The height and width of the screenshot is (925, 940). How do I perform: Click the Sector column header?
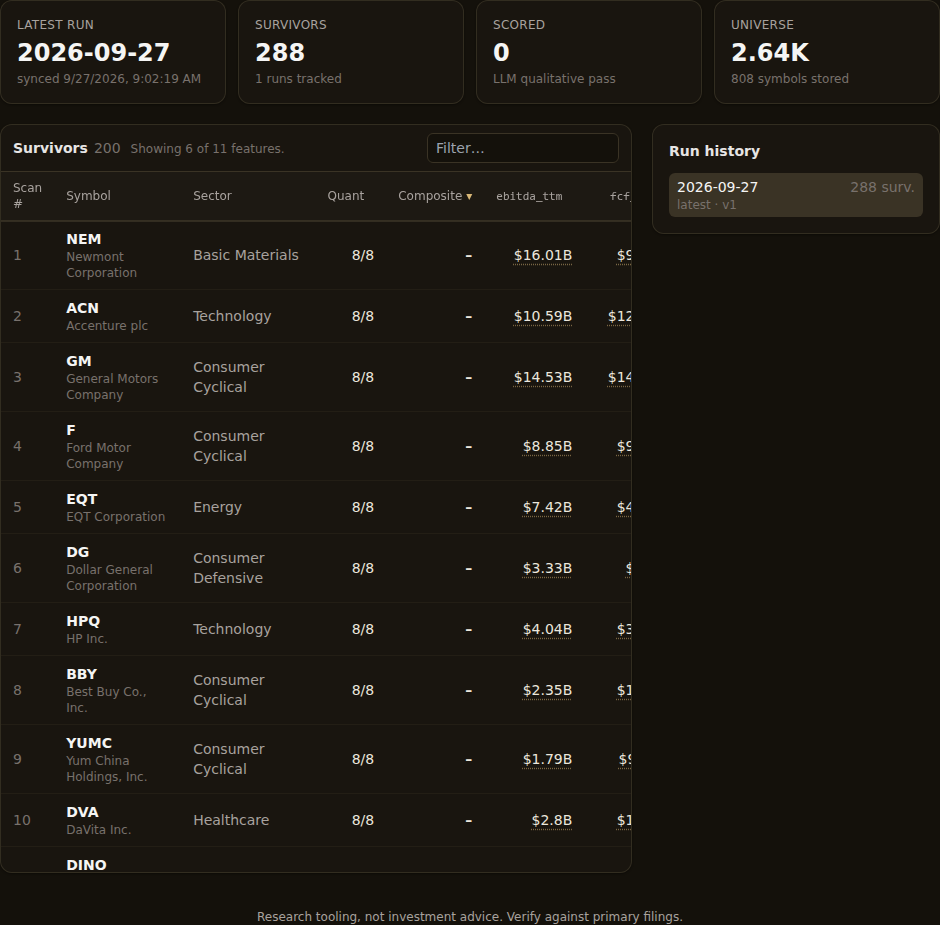(212, 196)
